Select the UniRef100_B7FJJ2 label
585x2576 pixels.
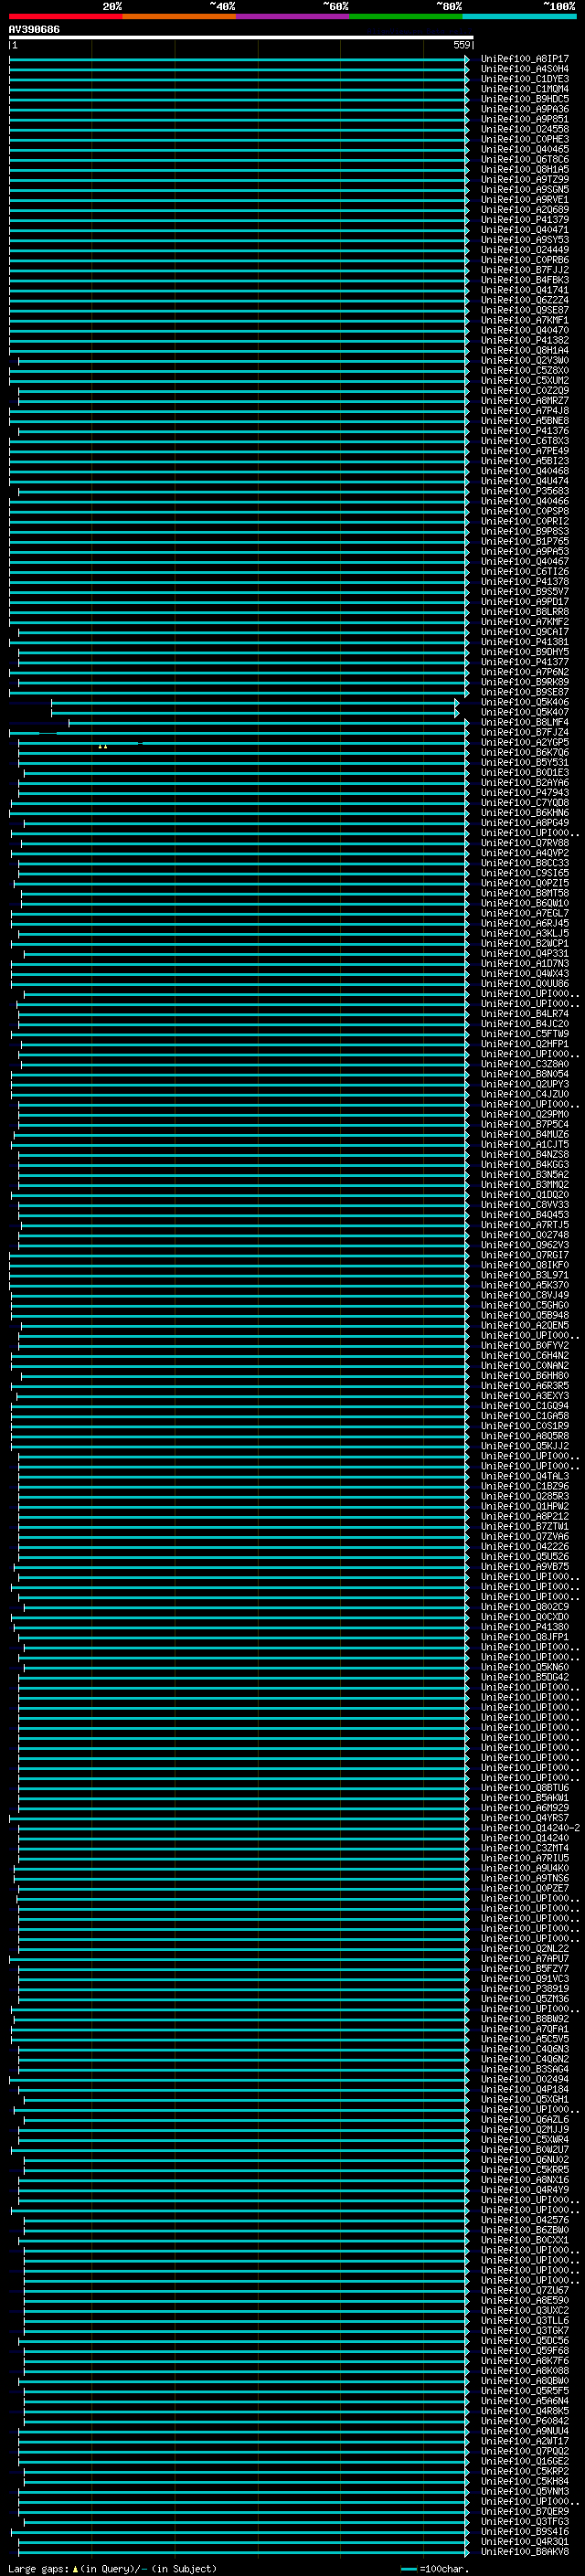click(524, 270)
